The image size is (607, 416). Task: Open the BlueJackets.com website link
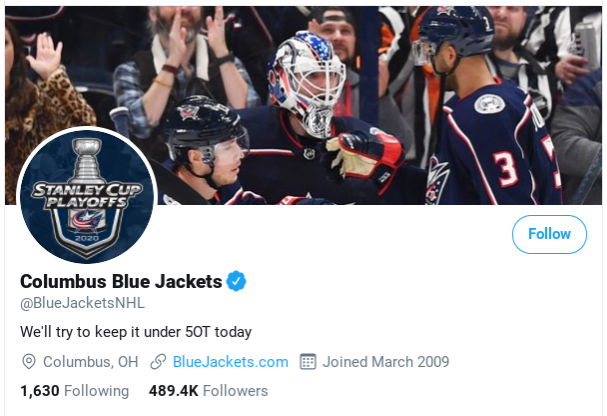coord(230,362)
